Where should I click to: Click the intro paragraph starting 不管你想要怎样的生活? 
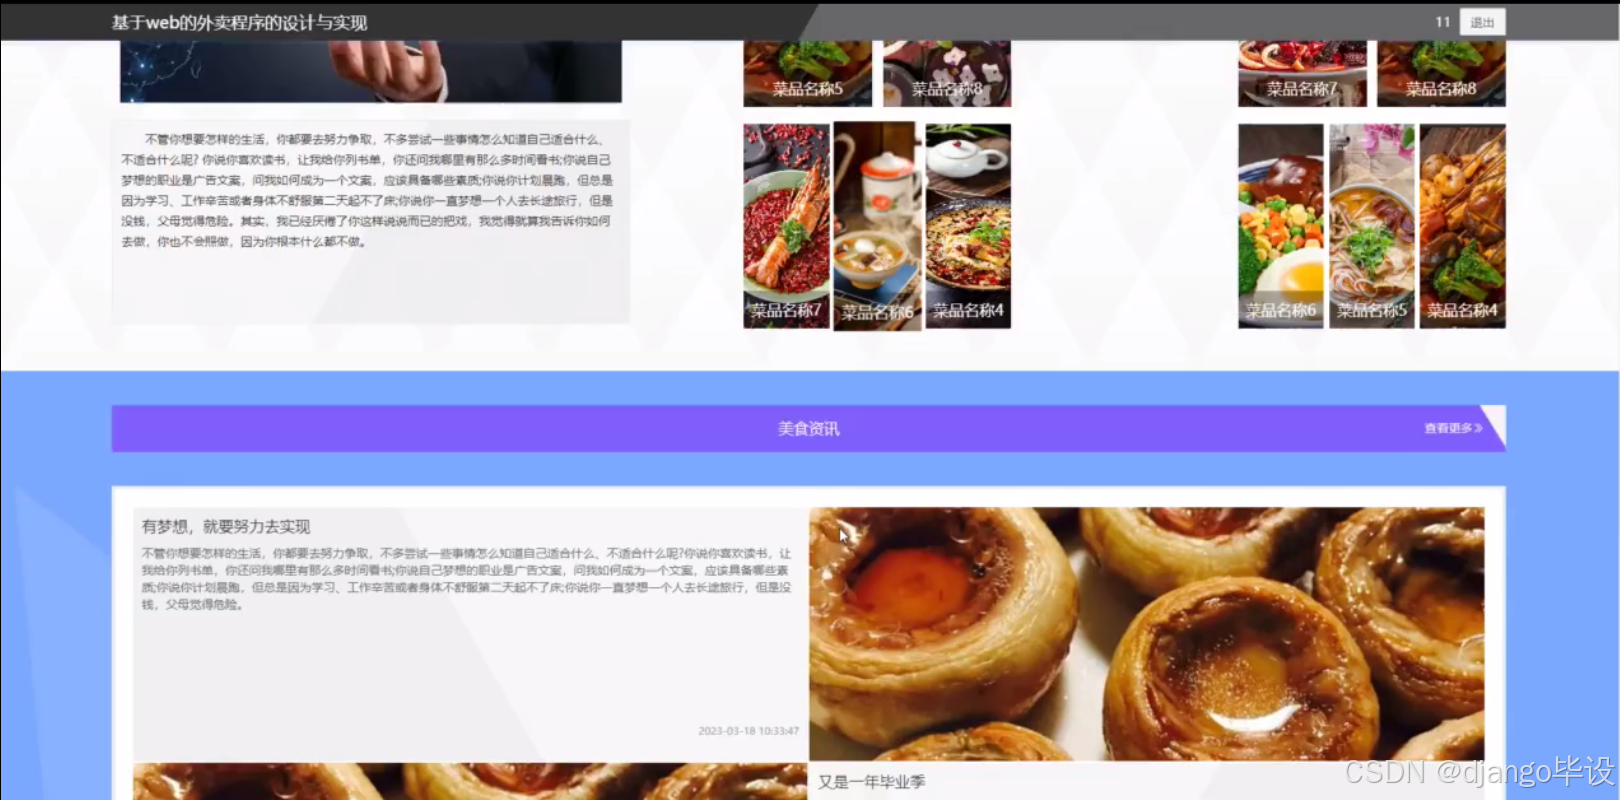pos(367,190)
